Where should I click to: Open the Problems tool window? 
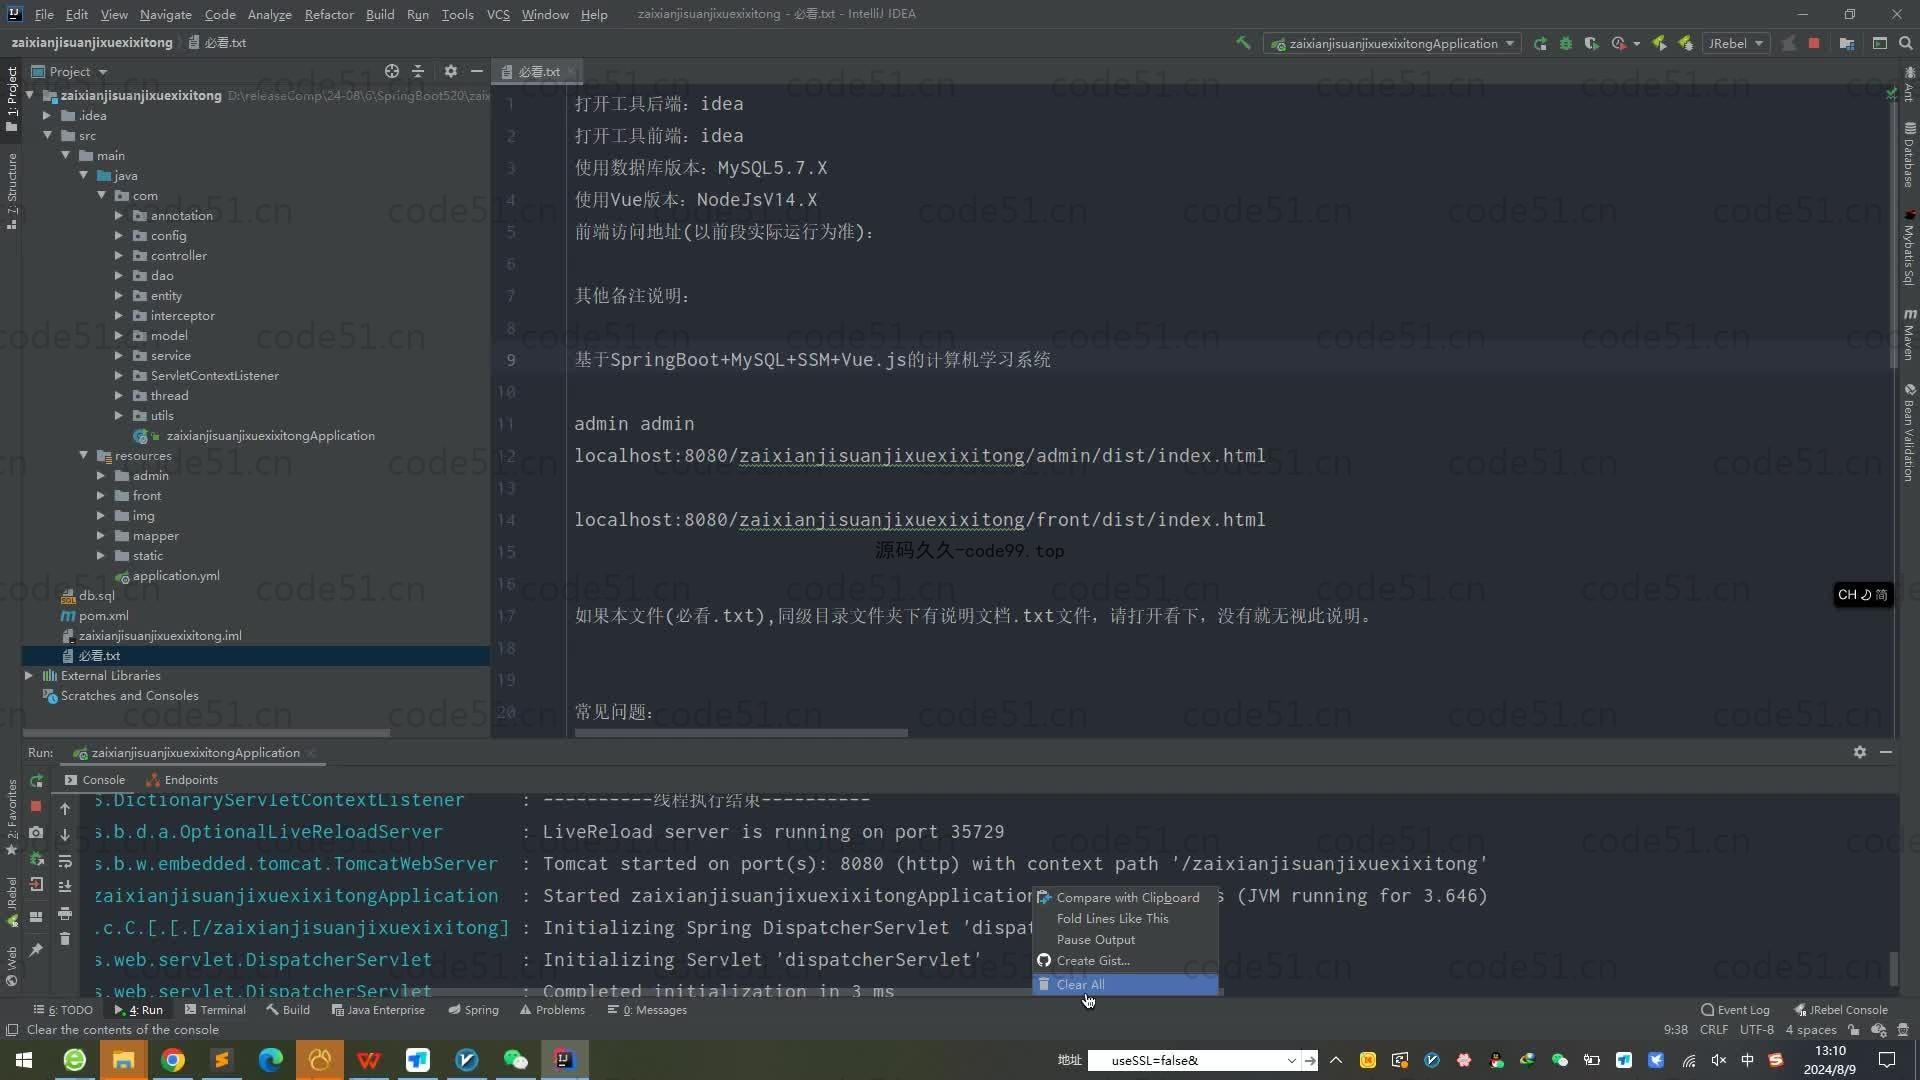552,1010
